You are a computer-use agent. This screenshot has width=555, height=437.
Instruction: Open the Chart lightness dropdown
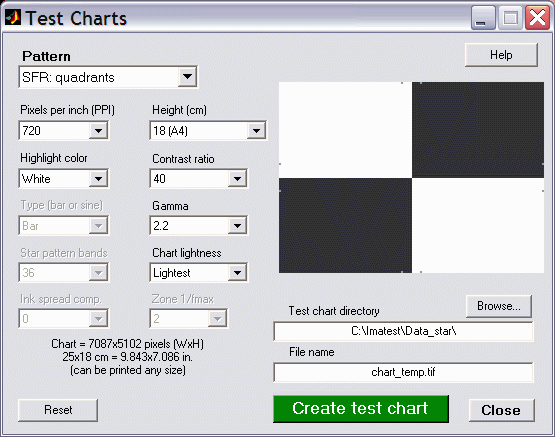pos(199,272)
